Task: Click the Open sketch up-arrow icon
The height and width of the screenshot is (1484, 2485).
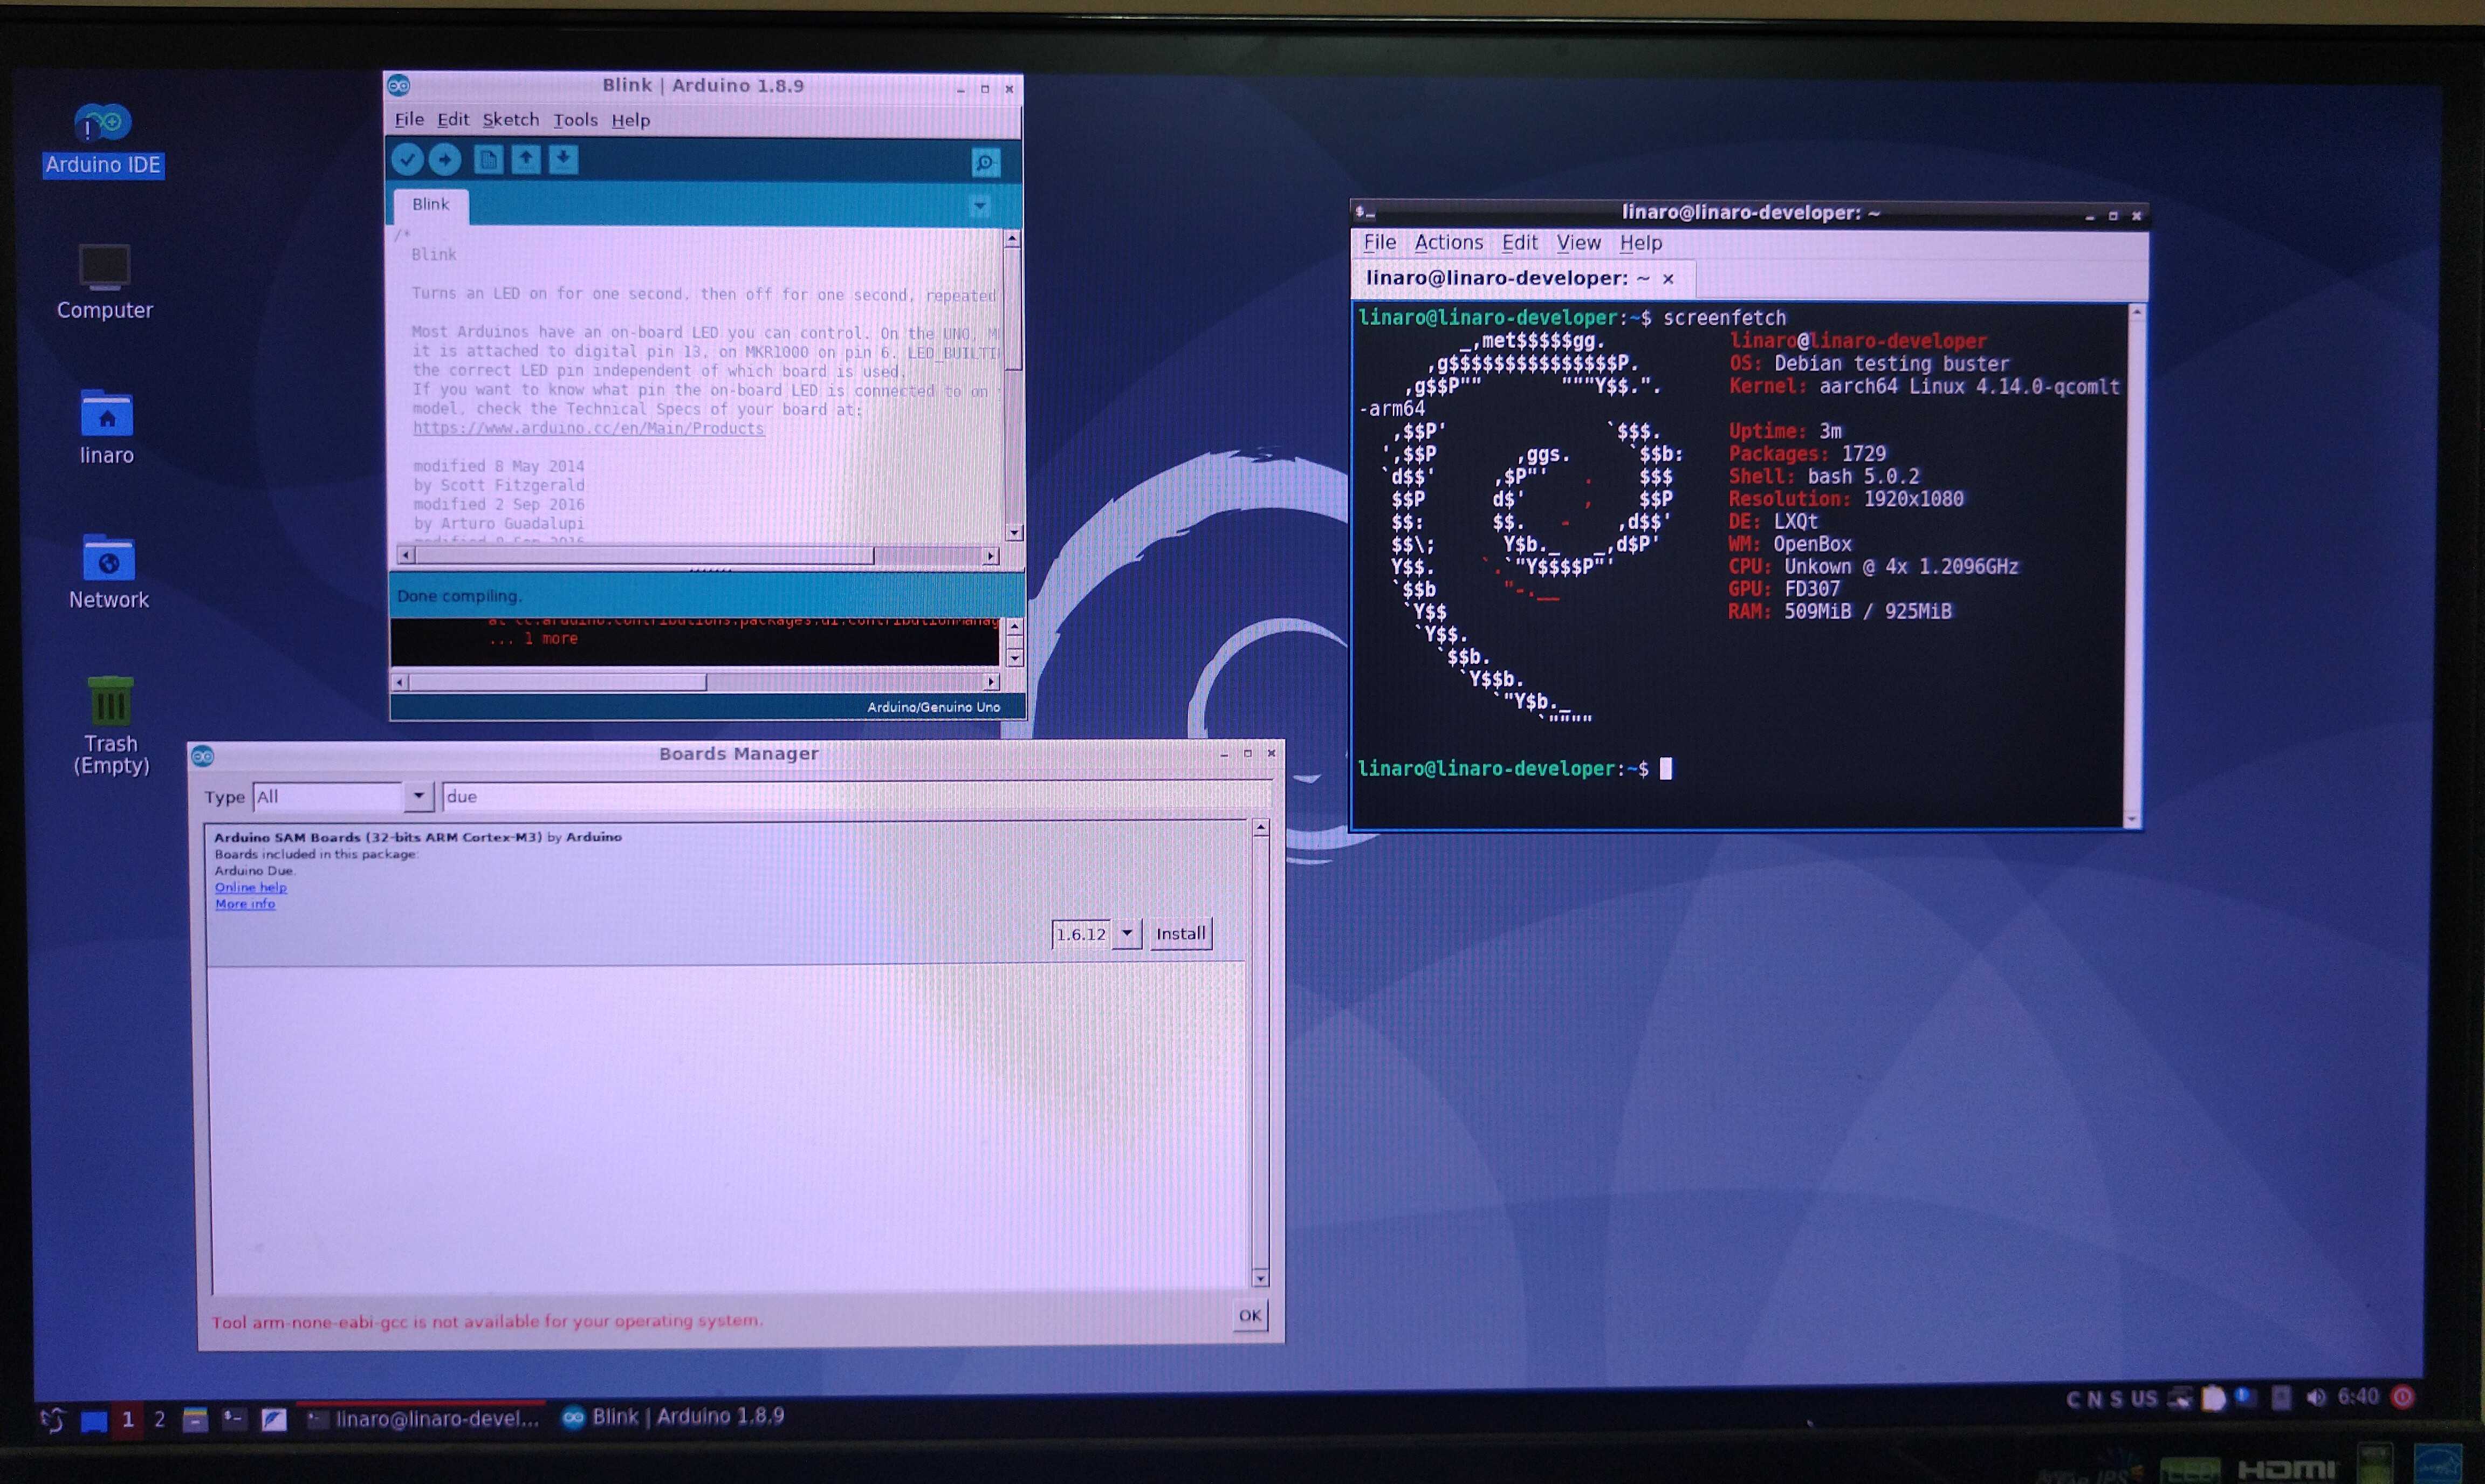Action: tap(526, 160)
